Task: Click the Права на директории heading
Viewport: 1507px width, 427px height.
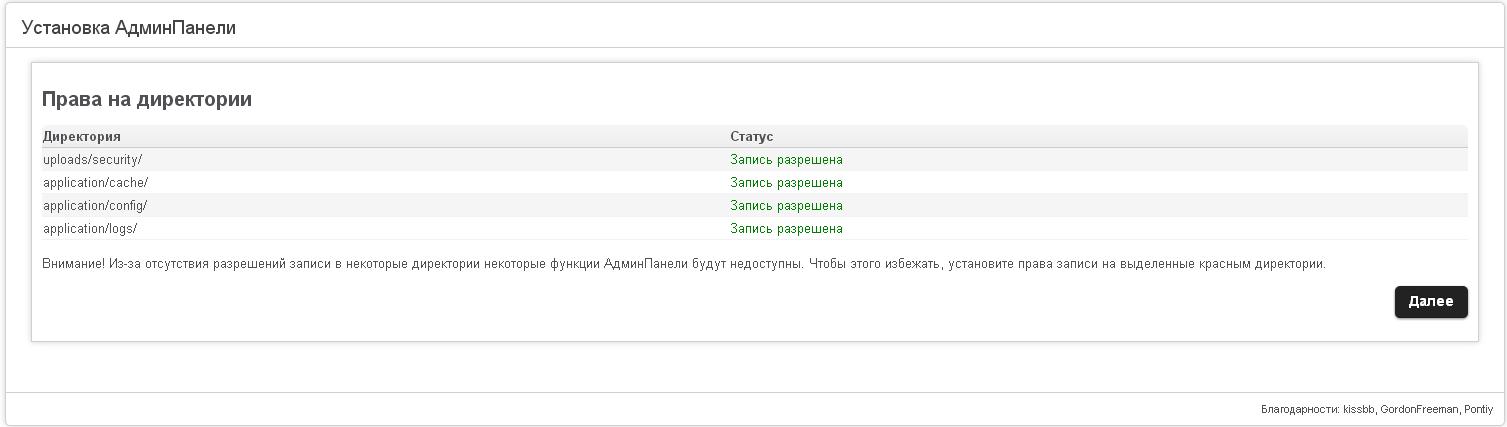Action: pos(147,100)
